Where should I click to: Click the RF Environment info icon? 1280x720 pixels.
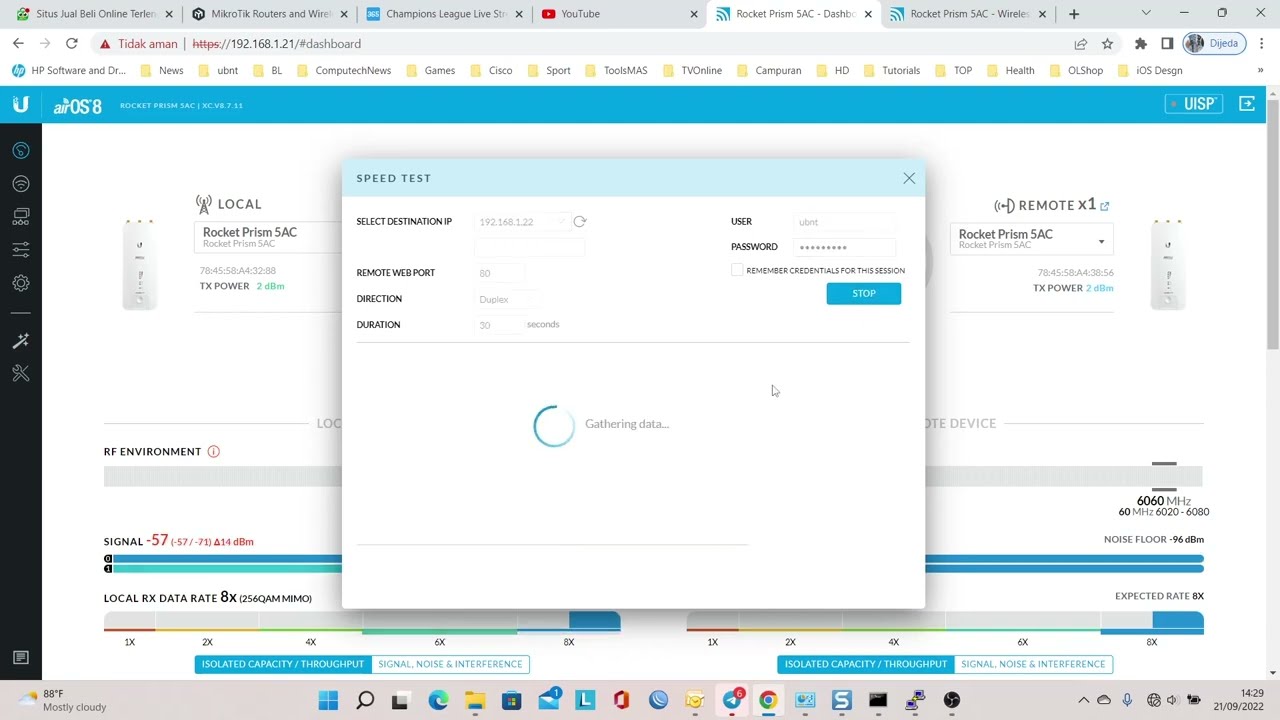tap(213, 451)
